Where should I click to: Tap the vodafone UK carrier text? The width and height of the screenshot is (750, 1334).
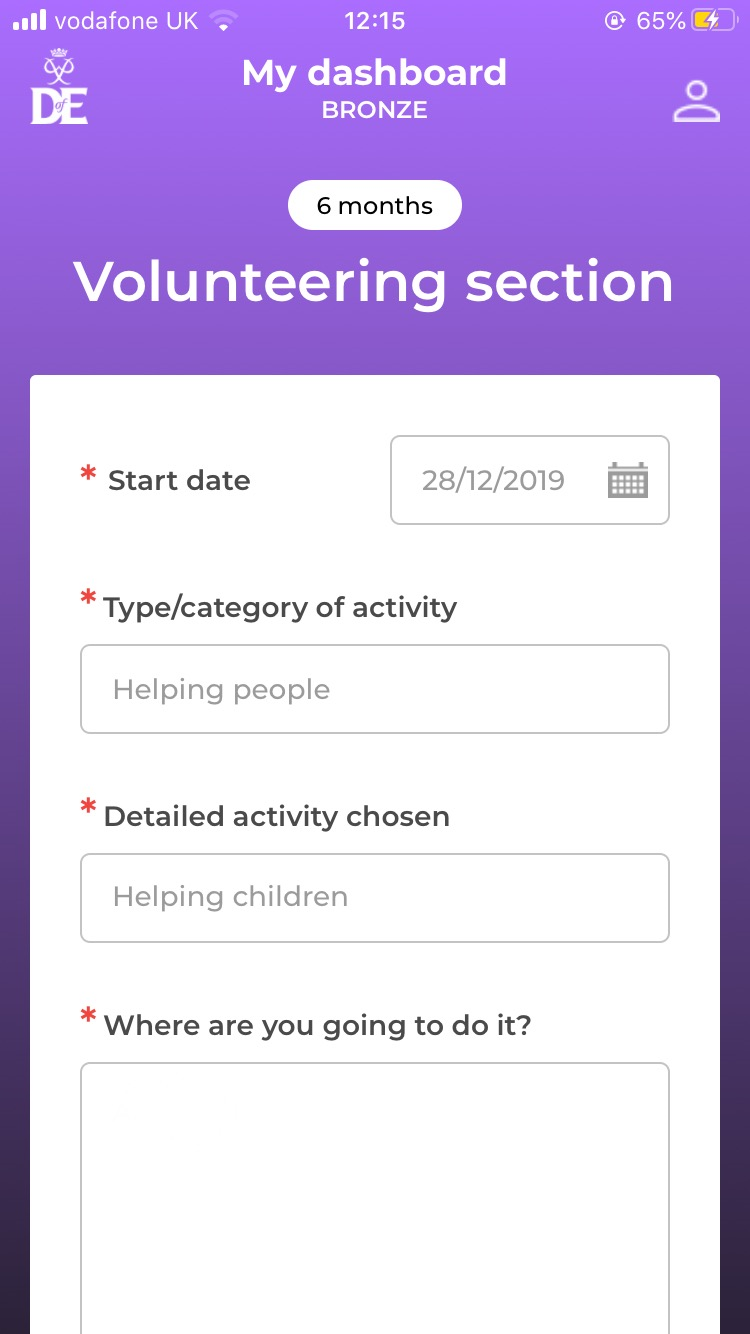(x=126, y=21)
